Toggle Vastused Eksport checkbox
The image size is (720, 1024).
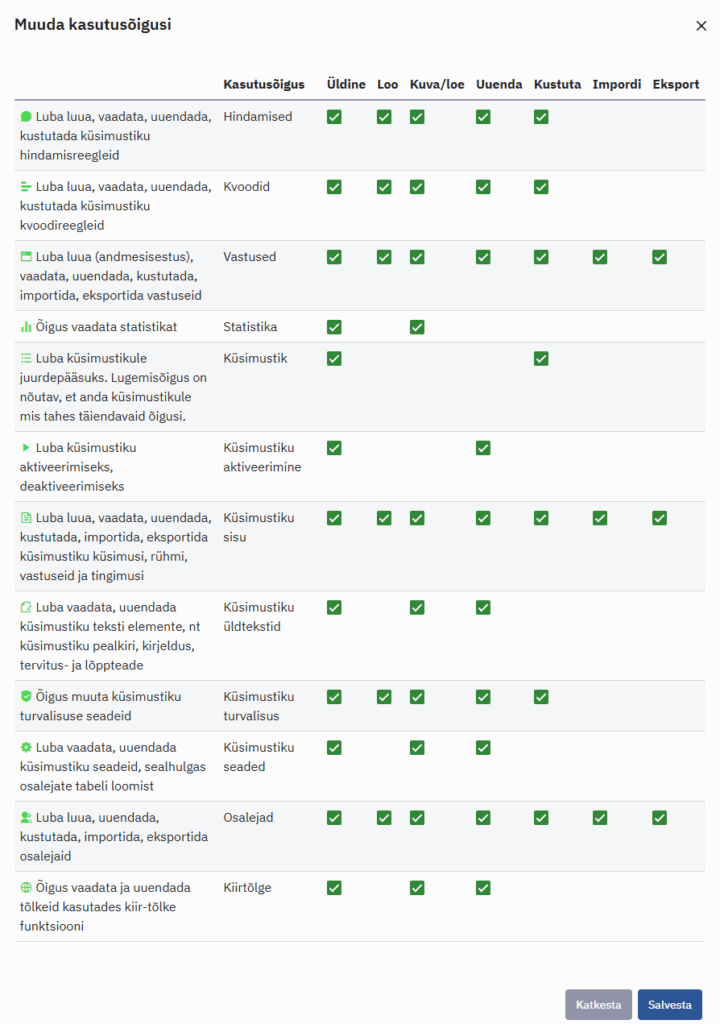659,257
